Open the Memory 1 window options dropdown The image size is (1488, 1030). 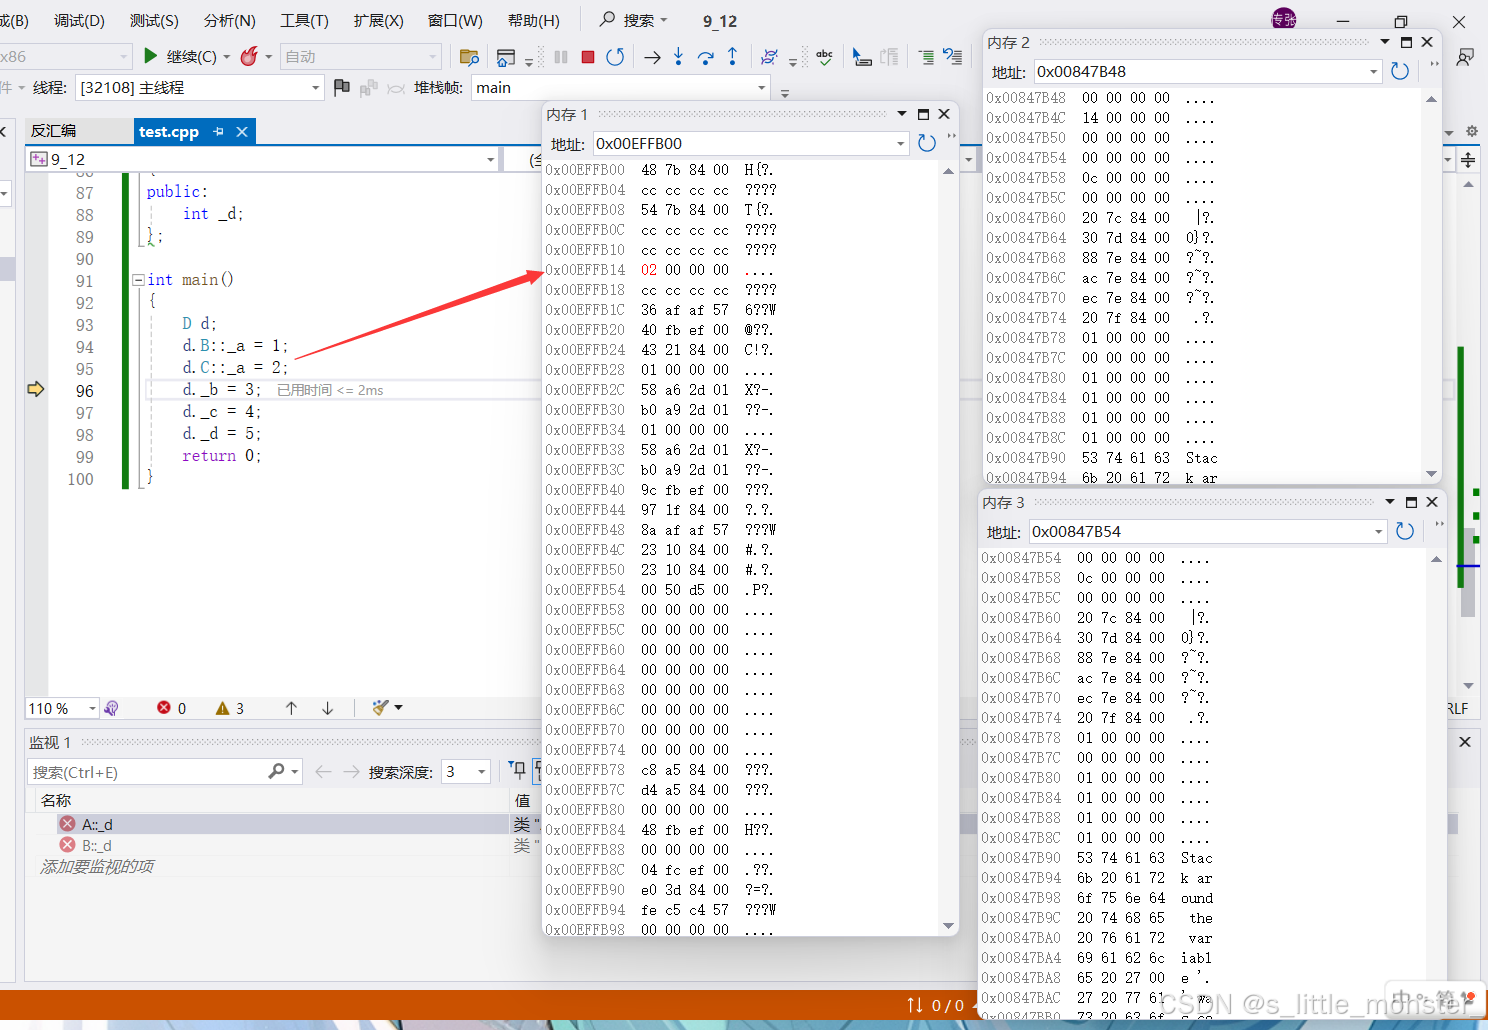(902, 114)
